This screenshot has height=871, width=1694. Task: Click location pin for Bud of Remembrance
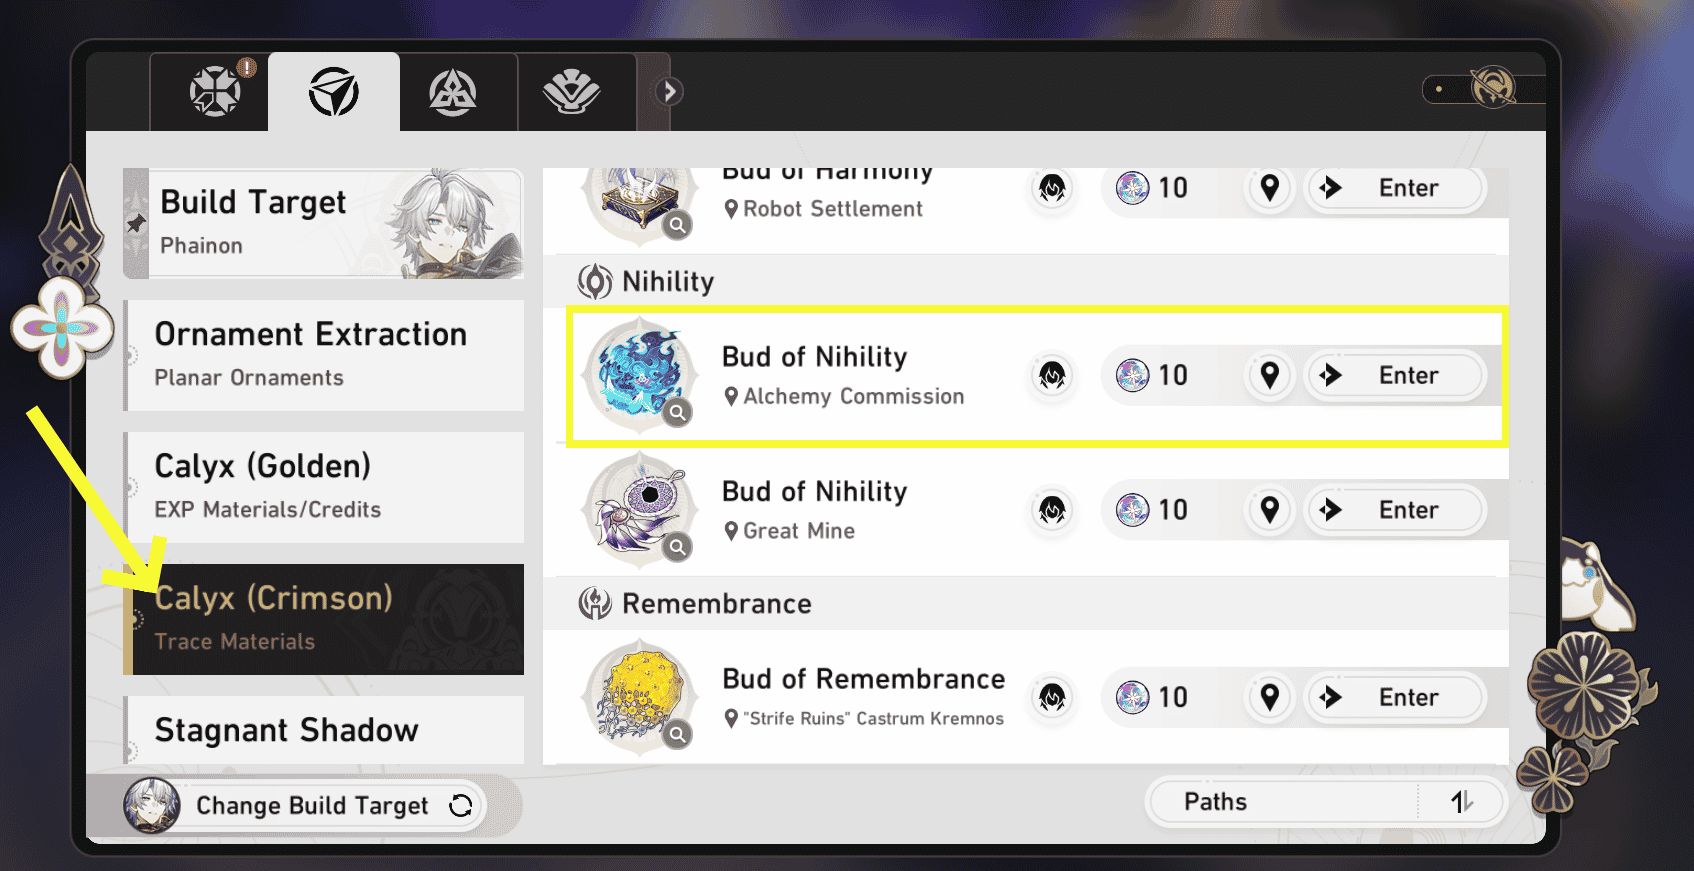coord(1269,697)
